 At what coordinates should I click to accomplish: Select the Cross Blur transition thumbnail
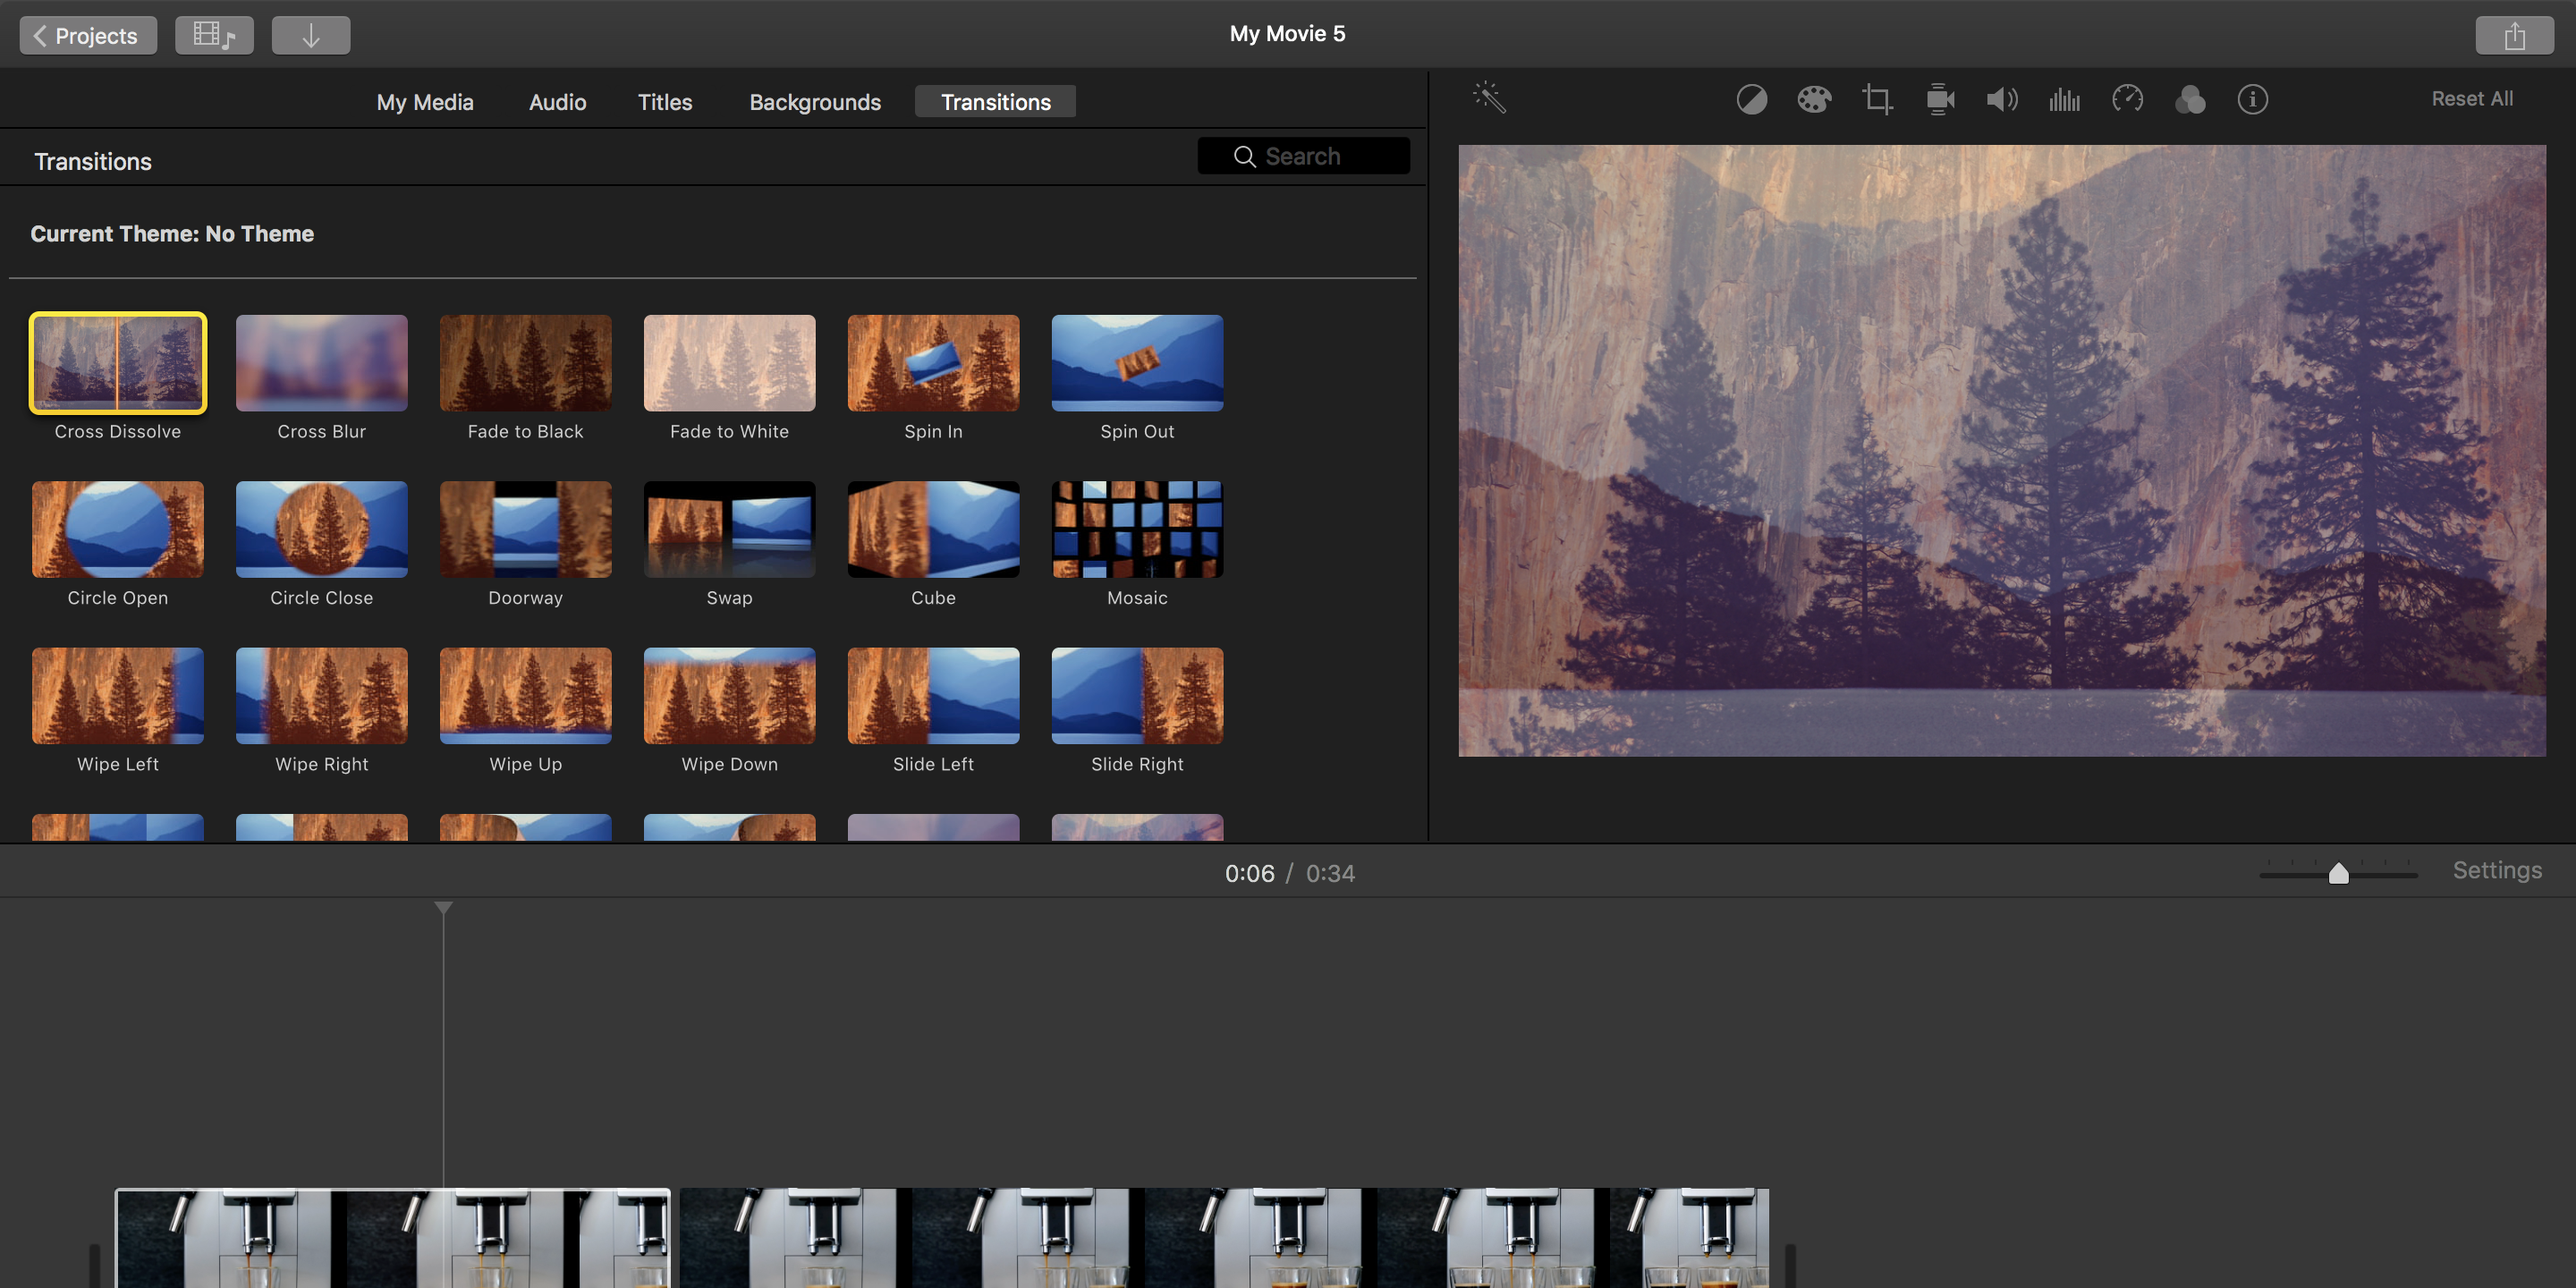point(321,362)
